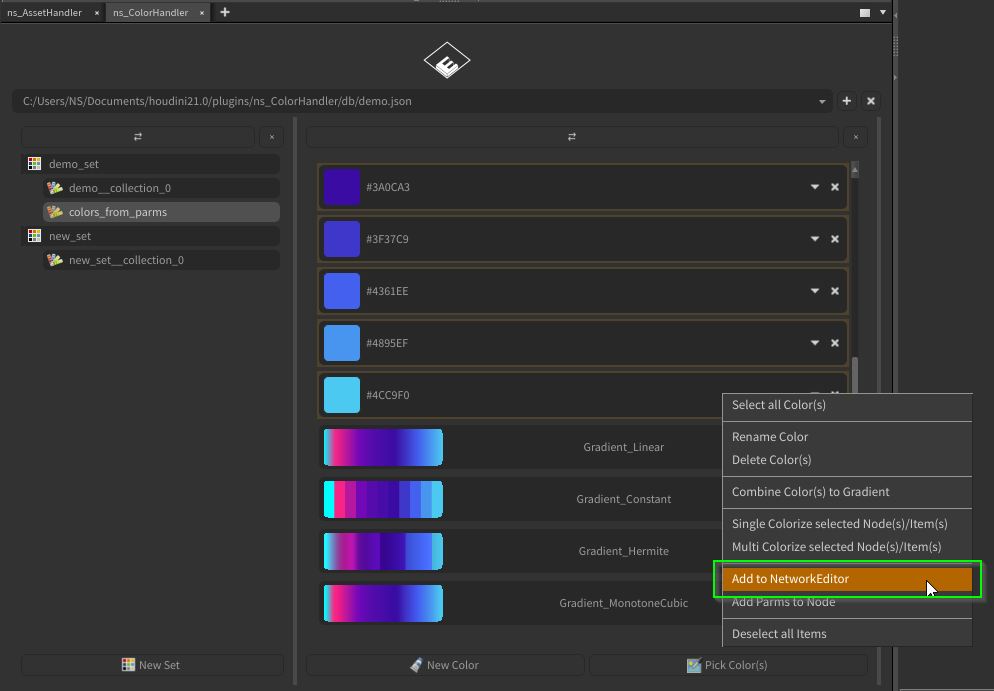994x691 pixels.
Task: Add a new pane tab with plus
Action: point(224,12)
